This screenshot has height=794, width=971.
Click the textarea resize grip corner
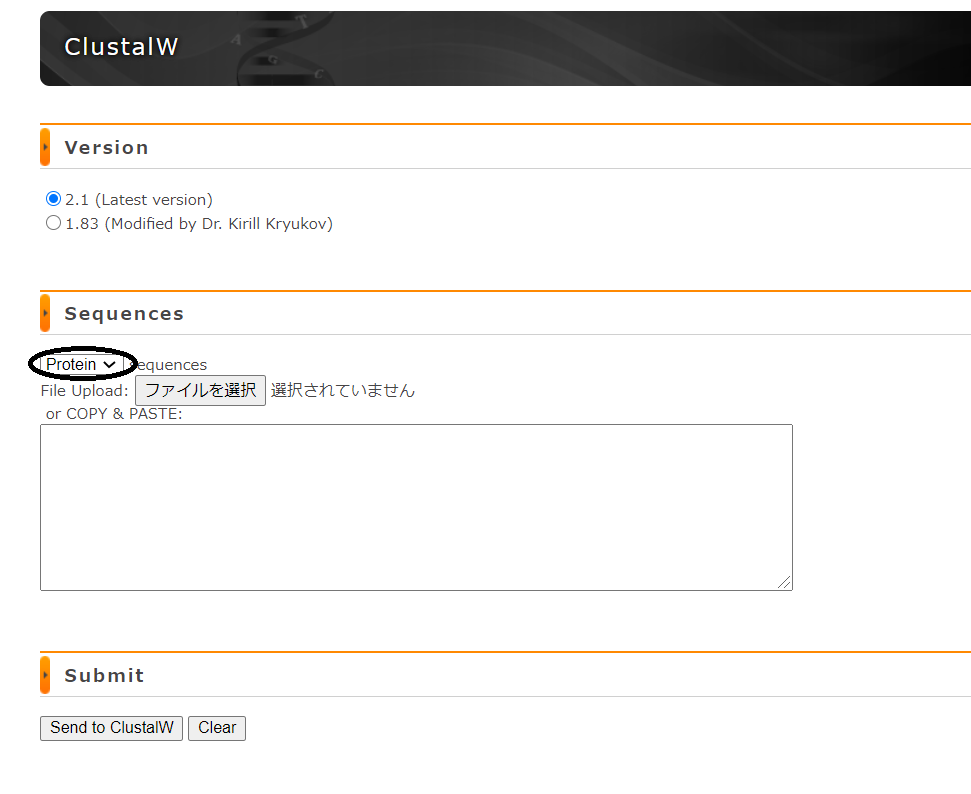tap(784, 582)
